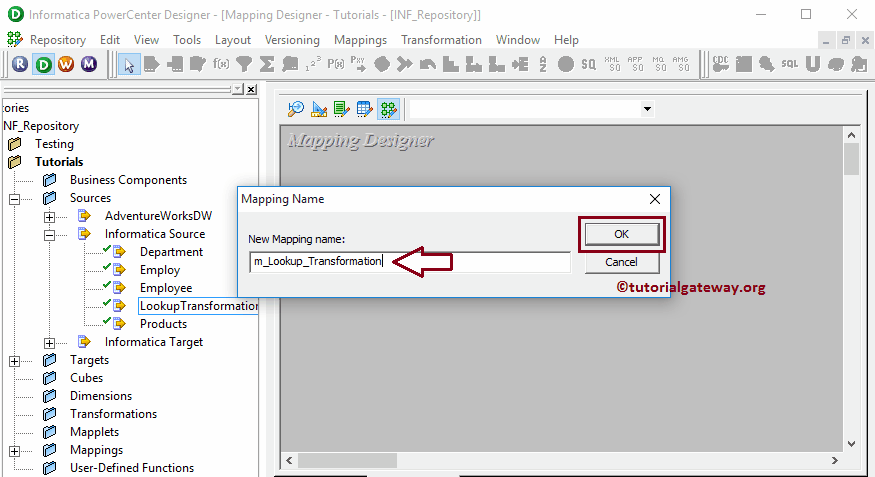Viewport: 875px width, 477px height.
Task: Expand the Informatica Target node
Action: coord(50,343)
